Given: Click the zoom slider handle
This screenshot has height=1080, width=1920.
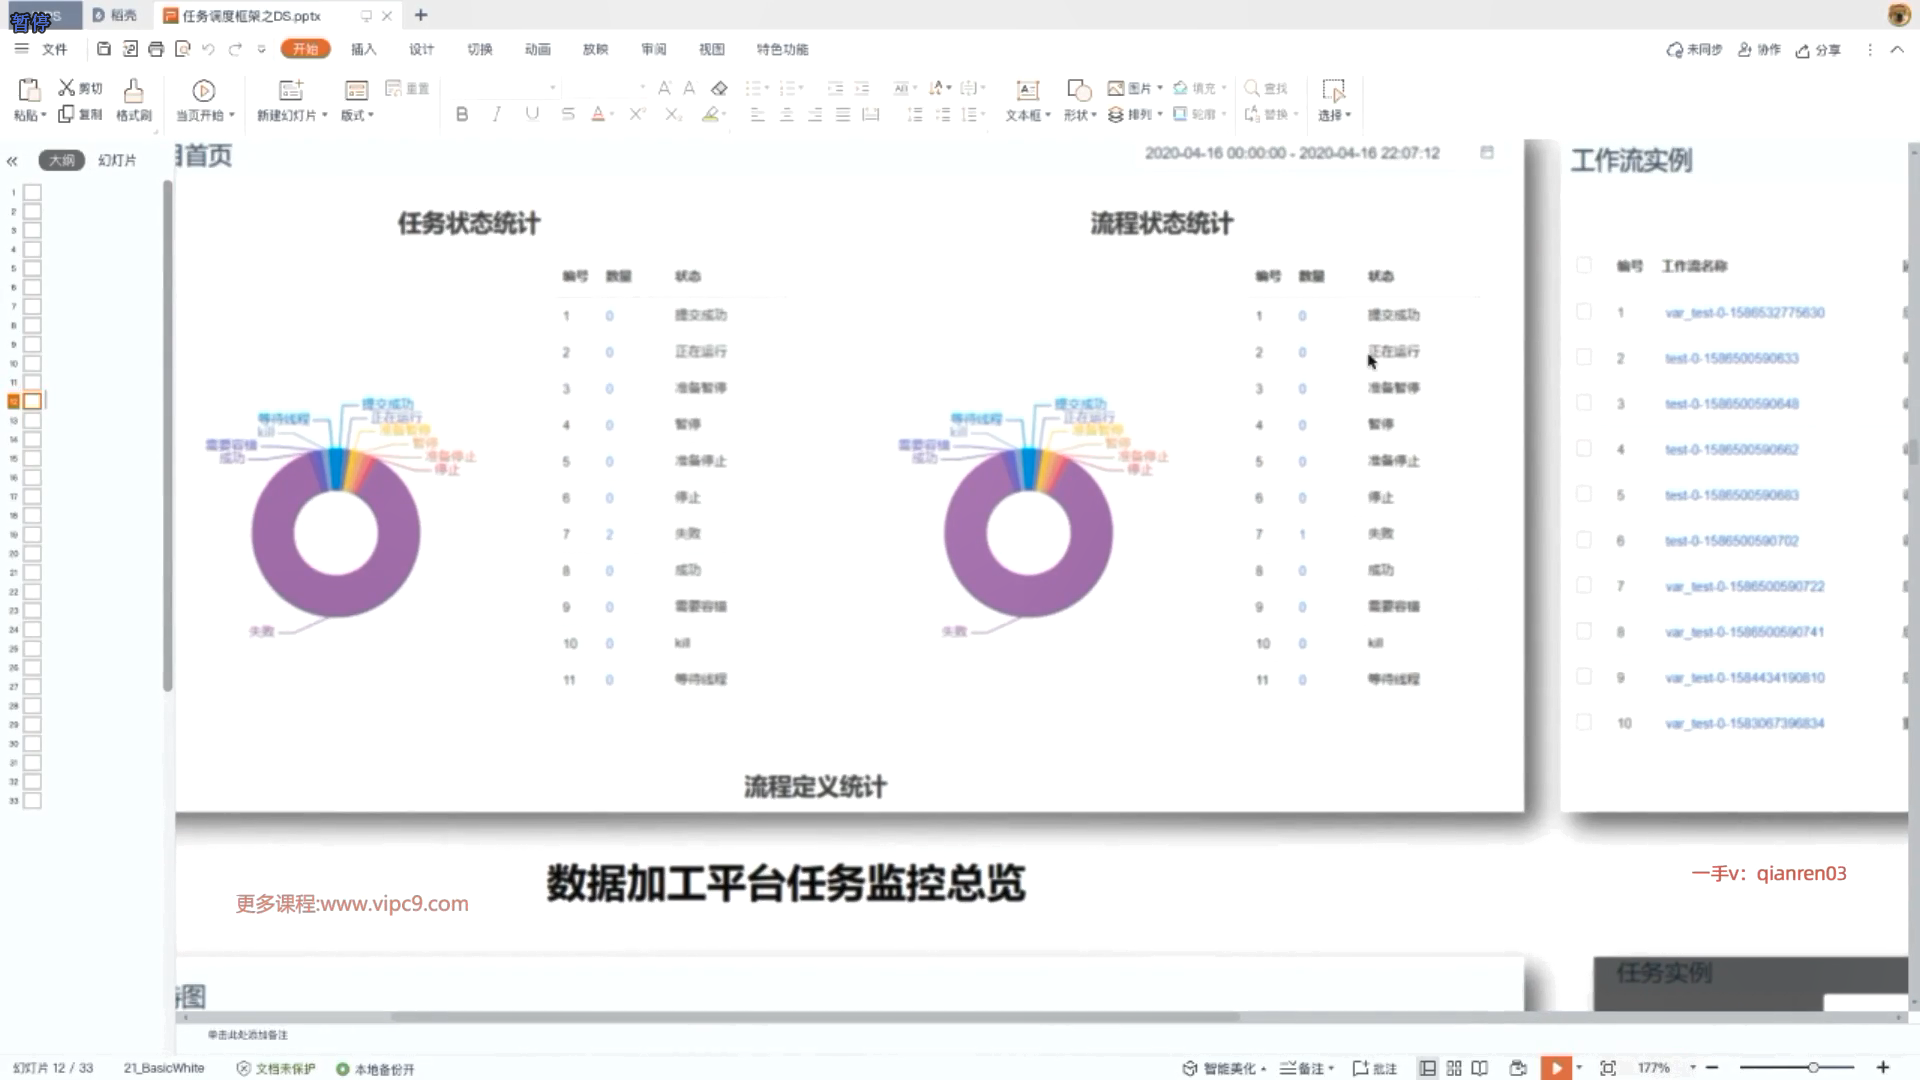Looking at the screenshot, I should (1813, 1068).
